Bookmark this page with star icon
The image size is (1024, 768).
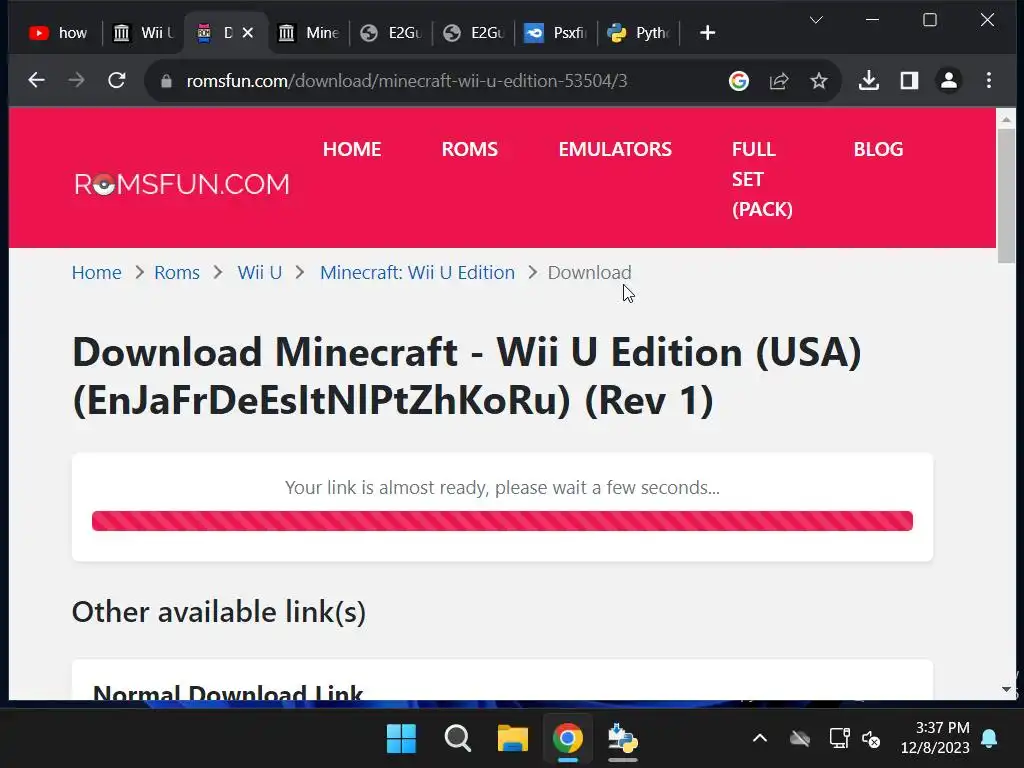[819, 81]
